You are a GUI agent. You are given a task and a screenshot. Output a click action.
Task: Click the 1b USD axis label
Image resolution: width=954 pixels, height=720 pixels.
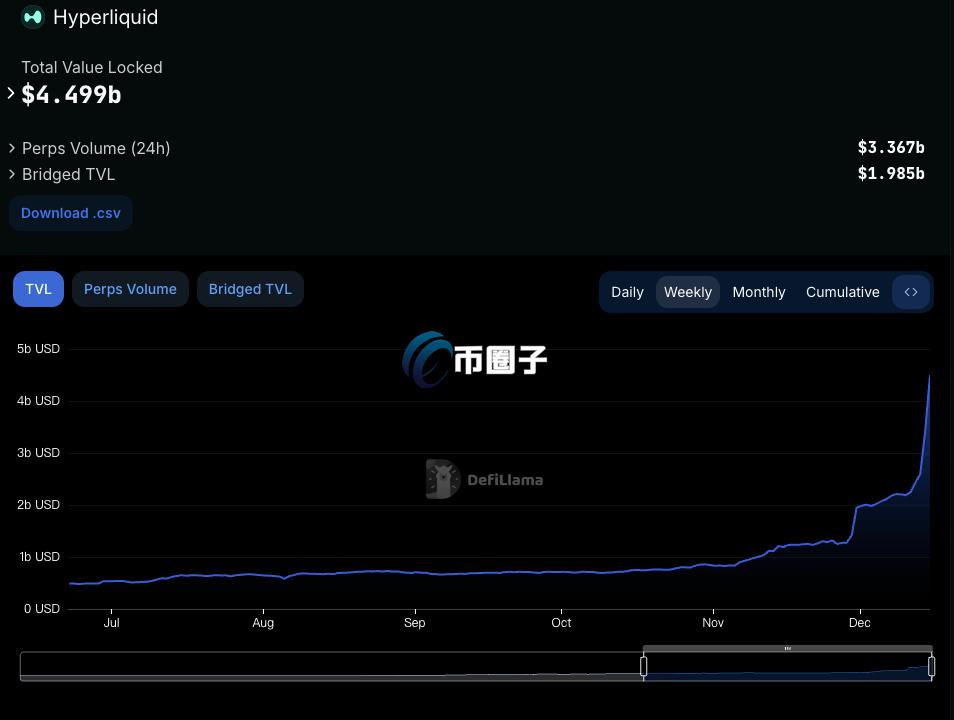(x=40, y=557)
